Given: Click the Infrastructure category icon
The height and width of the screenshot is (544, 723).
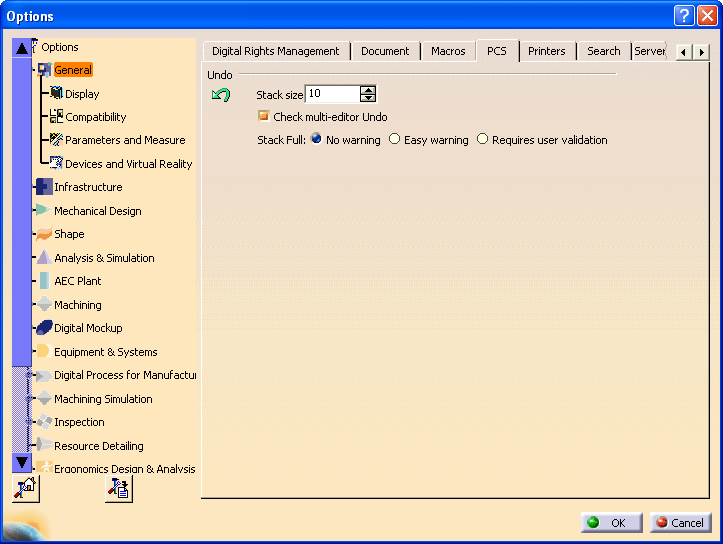Looking at the screenshot, I should click(44, 187).
